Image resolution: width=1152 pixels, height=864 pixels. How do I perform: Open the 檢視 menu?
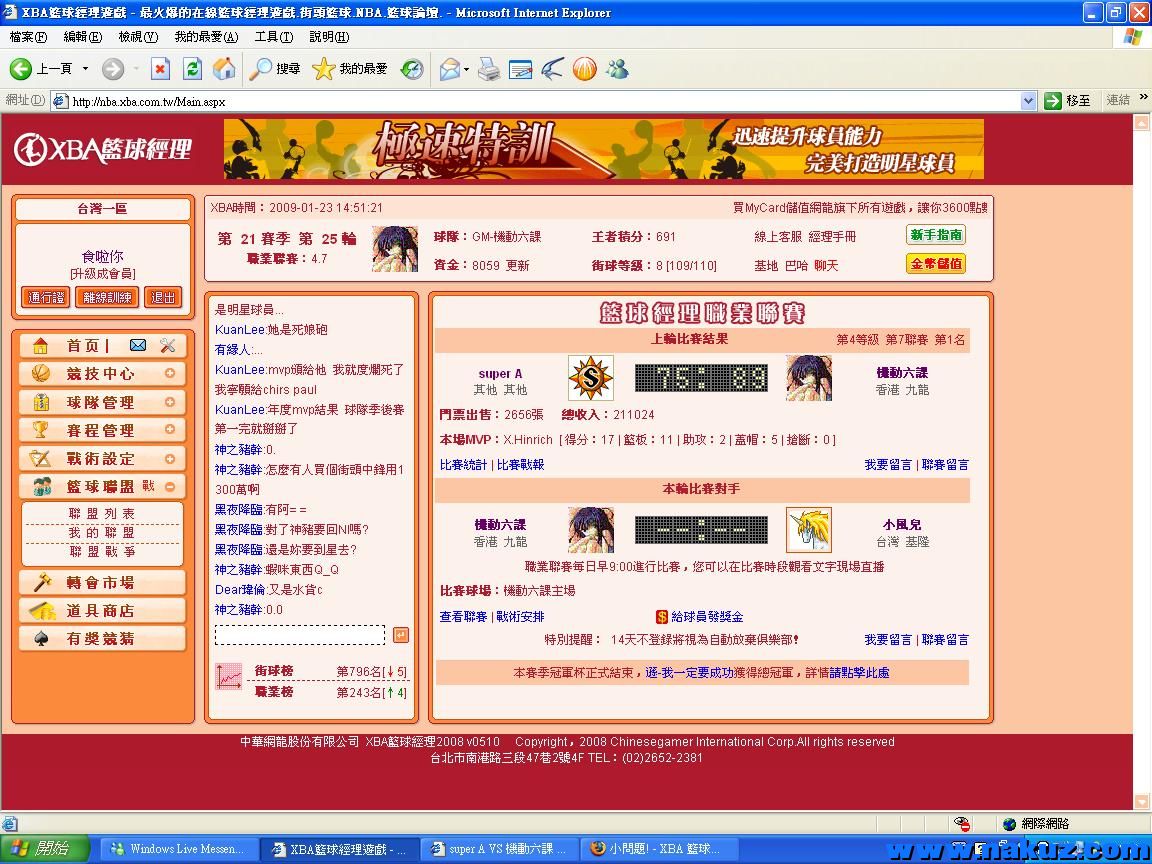(x=138, y=37)
